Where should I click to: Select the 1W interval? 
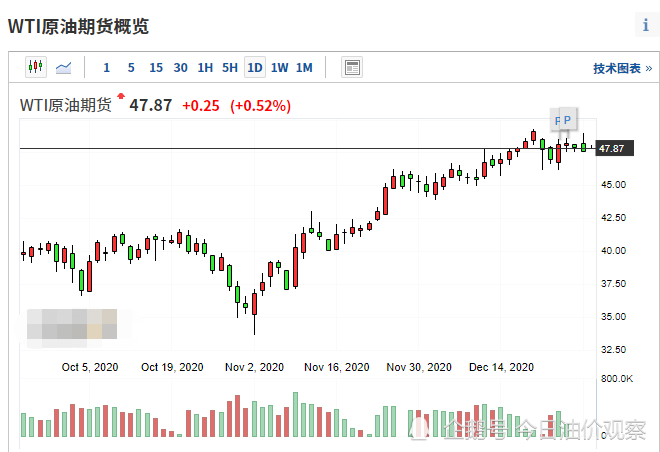pyautogui.click(x=279, y=68)
